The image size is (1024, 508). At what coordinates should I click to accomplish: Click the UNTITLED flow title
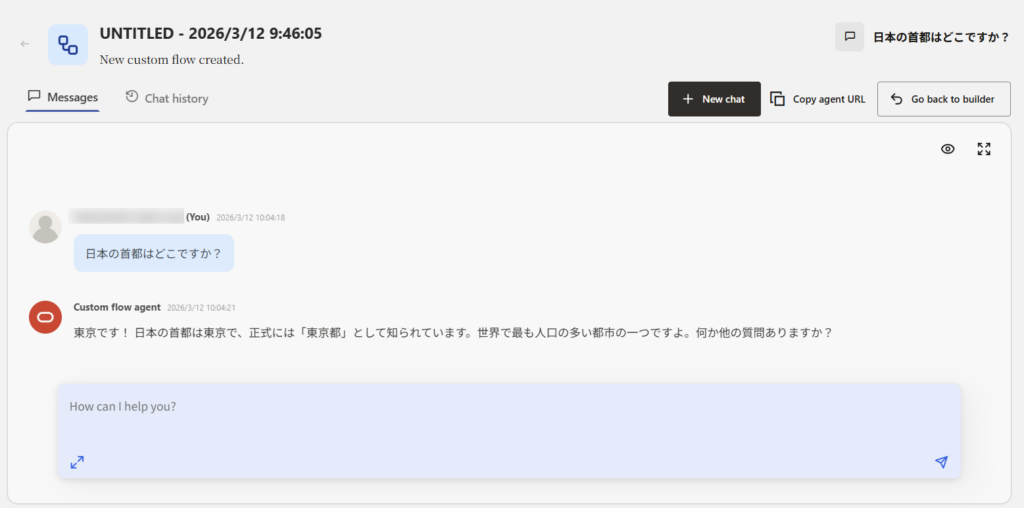click(x=210, y=33)
